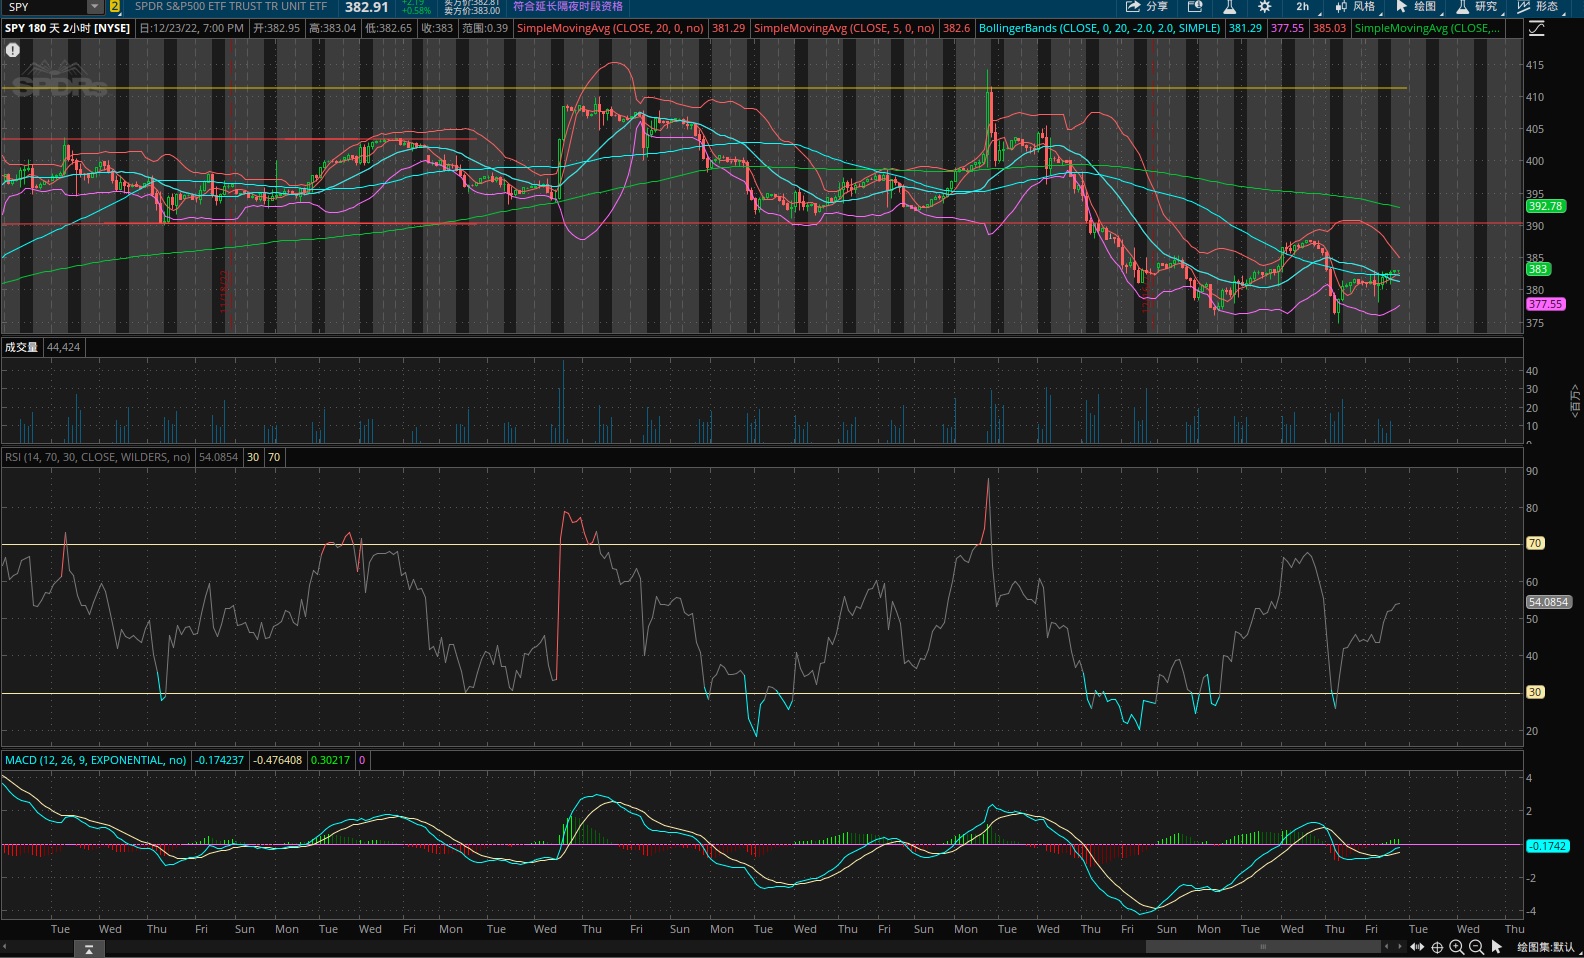Open the 形态 patterns dropdown
1584x958 pixels.
pos(1538,7)
